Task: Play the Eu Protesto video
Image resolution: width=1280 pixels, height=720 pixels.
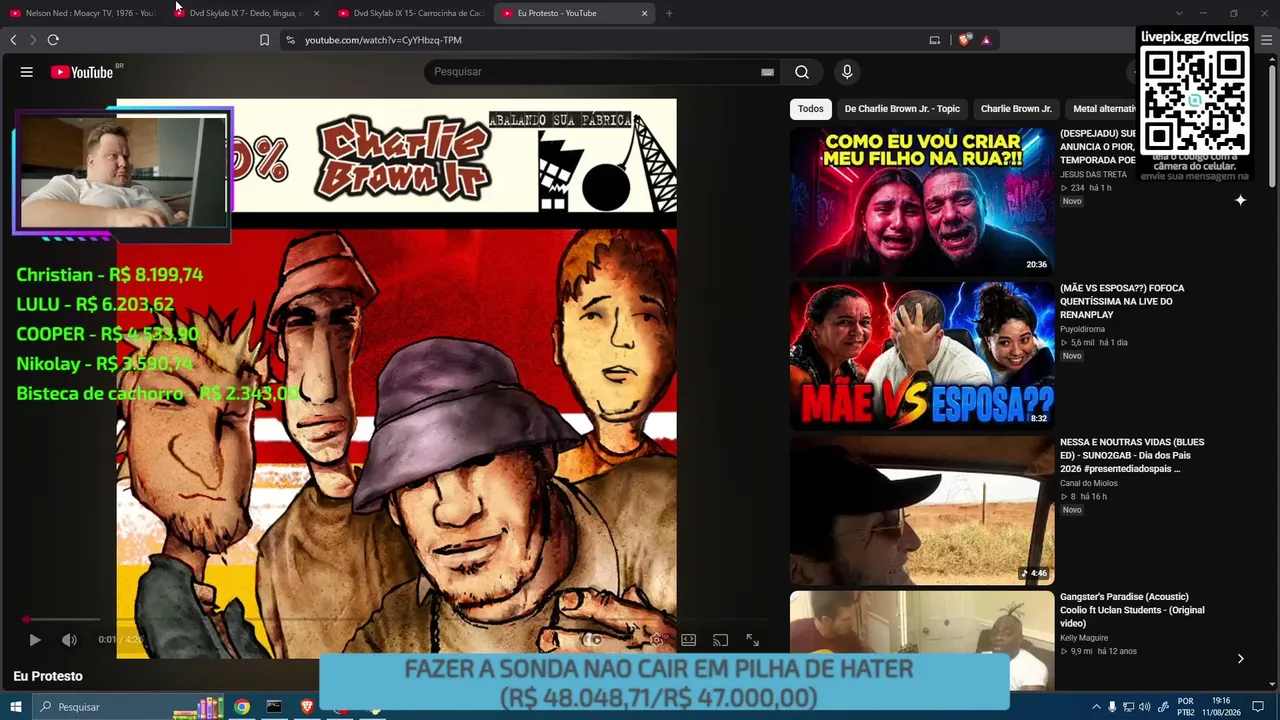Action: point(35,640)
